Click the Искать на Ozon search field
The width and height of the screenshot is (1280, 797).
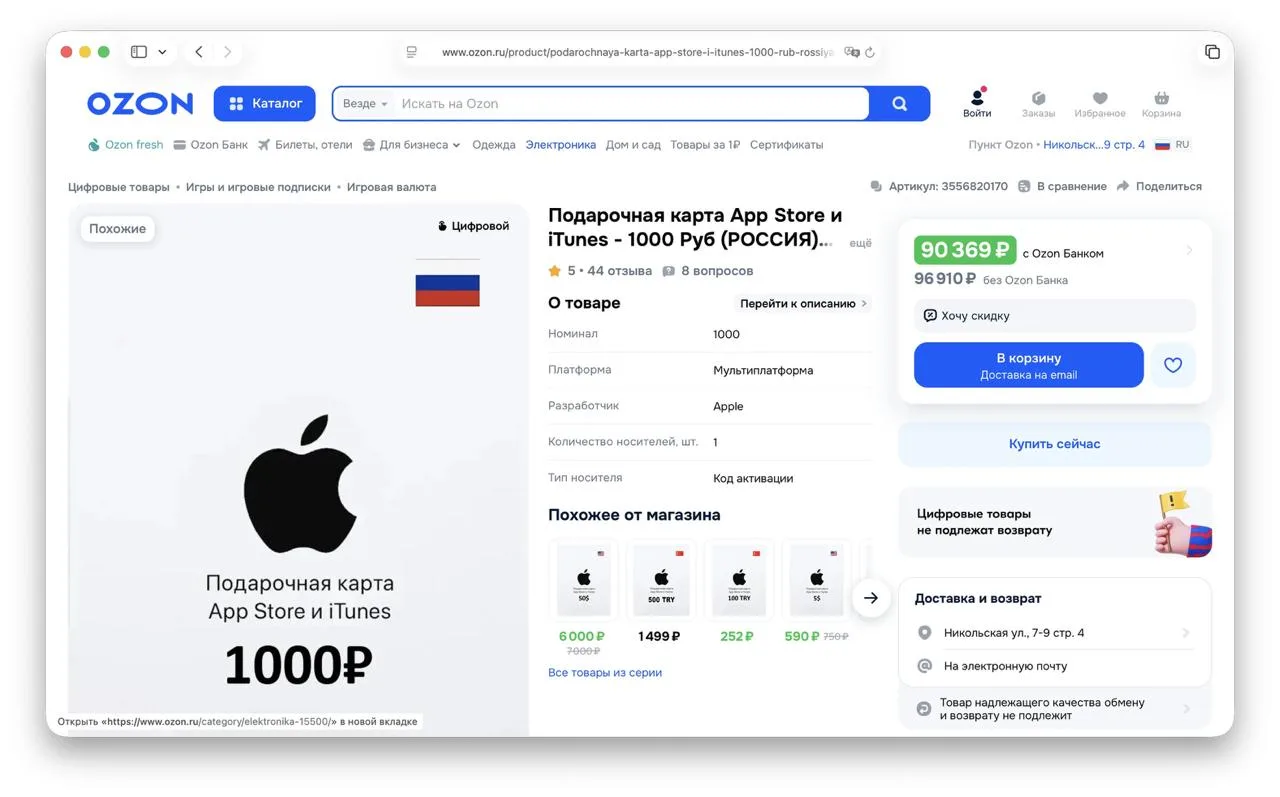click(x=630, y=104)
